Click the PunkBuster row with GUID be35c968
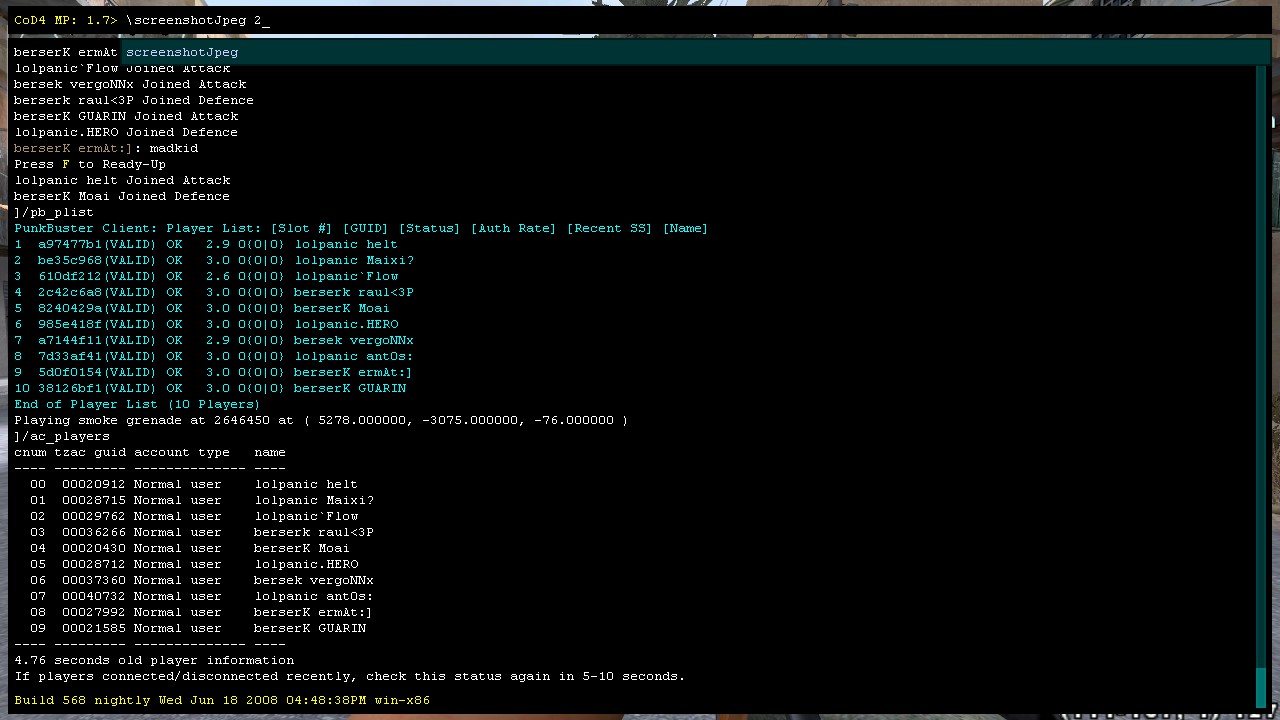 click(x=214, y=260)
